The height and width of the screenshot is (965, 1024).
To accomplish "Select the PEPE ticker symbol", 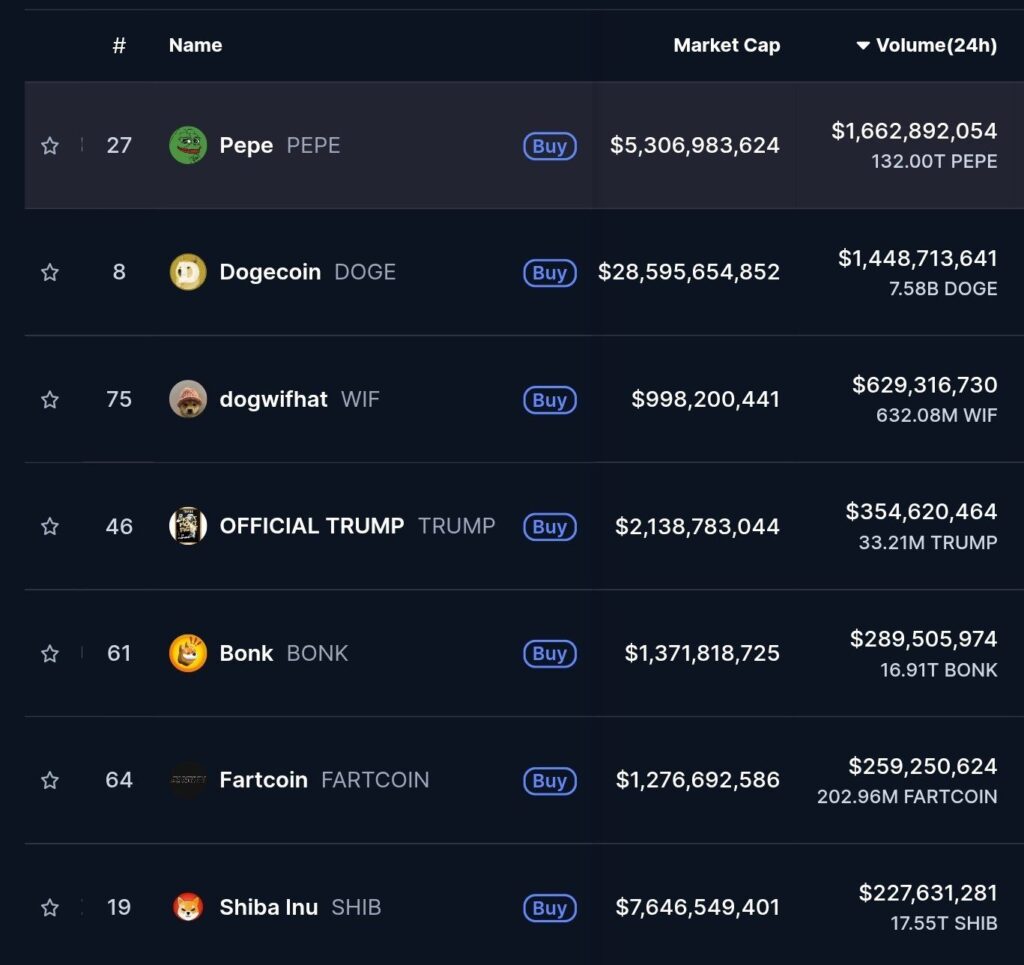I will tap(313, 145).
